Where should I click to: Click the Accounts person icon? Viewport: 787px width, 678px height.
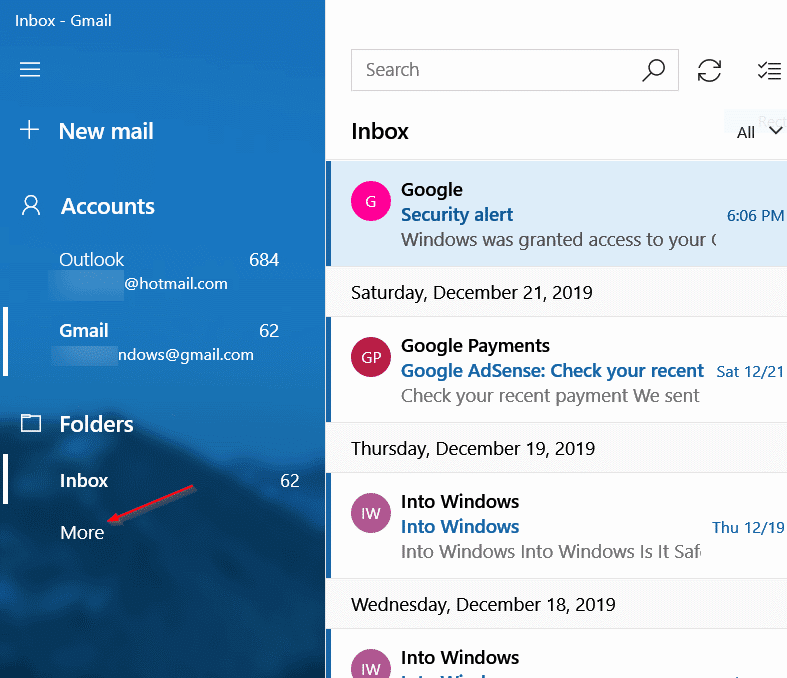pos(31,206)
